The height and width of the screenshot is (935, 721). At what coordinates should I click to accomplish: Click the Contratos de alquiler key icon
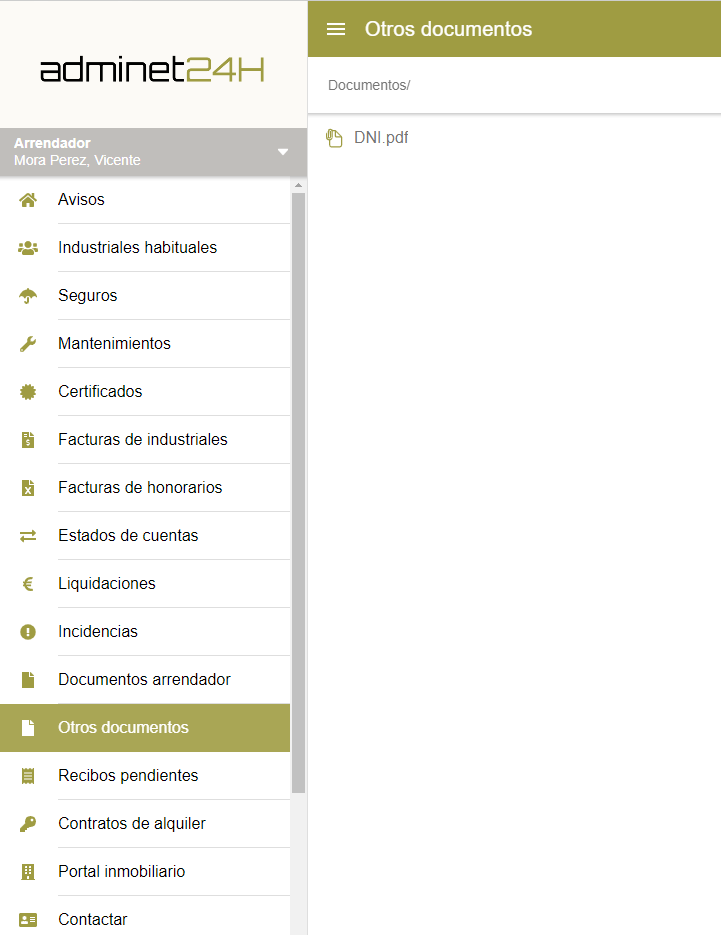click(28, 823)
